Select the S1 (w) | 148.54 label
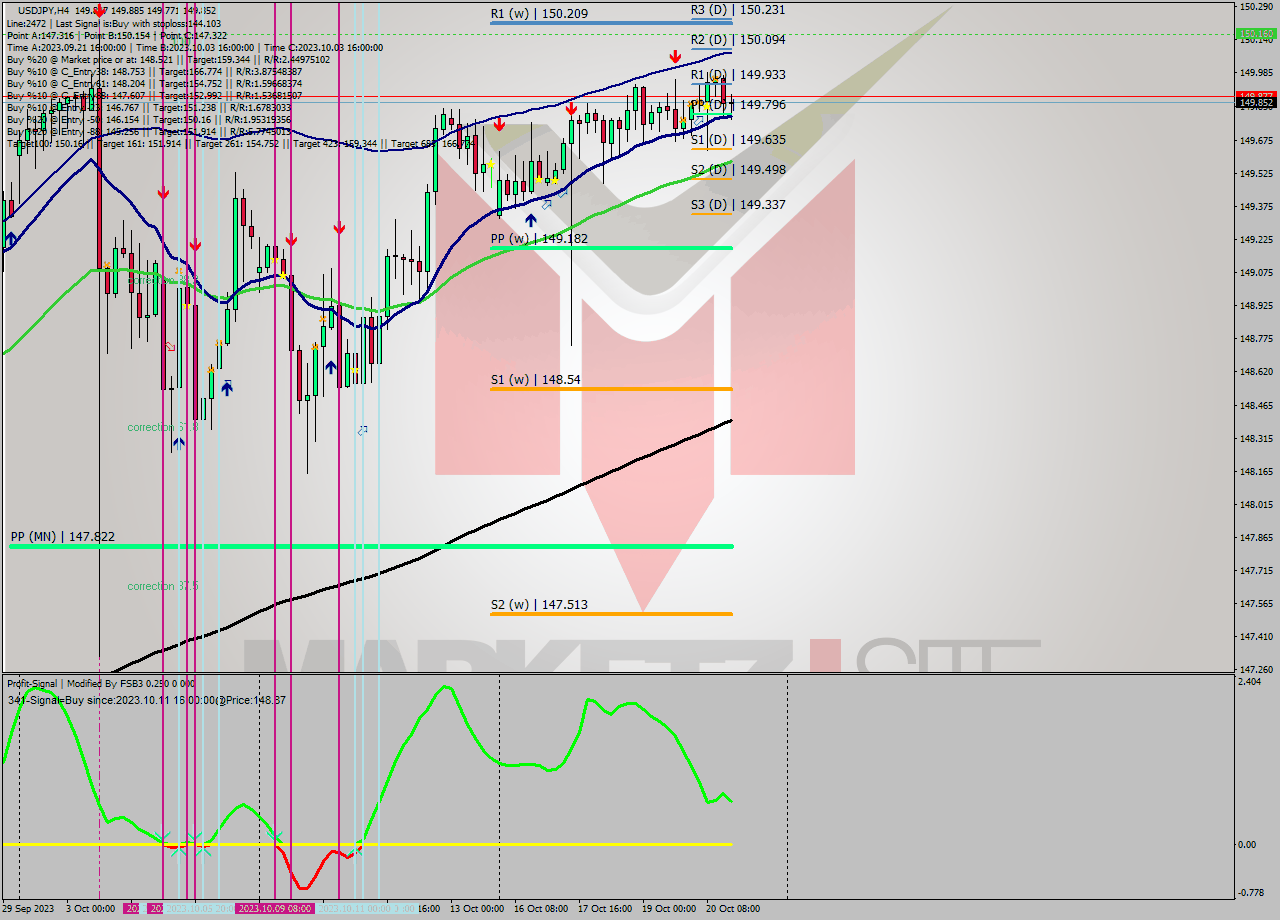This screenshot has height=920, width=1280. tap(535, 380)
